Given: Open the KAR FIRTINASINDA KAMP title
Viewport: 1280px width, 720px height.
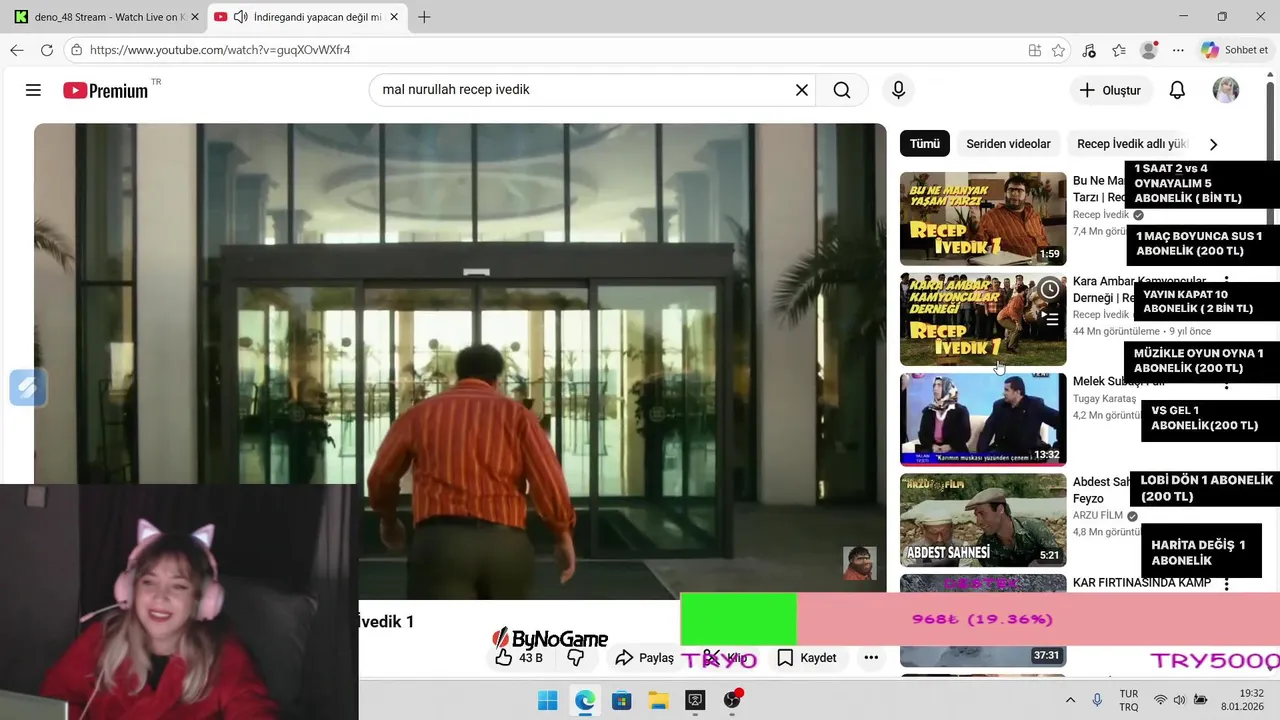Looking at the screenshot, I should [x=1142, y=583].
